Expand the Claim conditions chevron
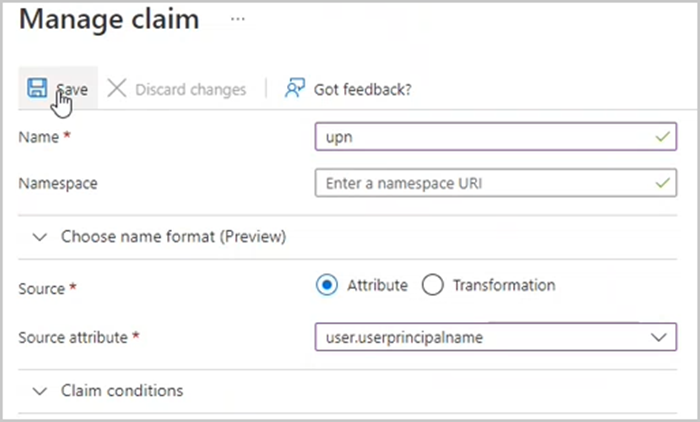The height and width of the screenshot is (422, 700). pyautogui.click(x=40, y=390)
